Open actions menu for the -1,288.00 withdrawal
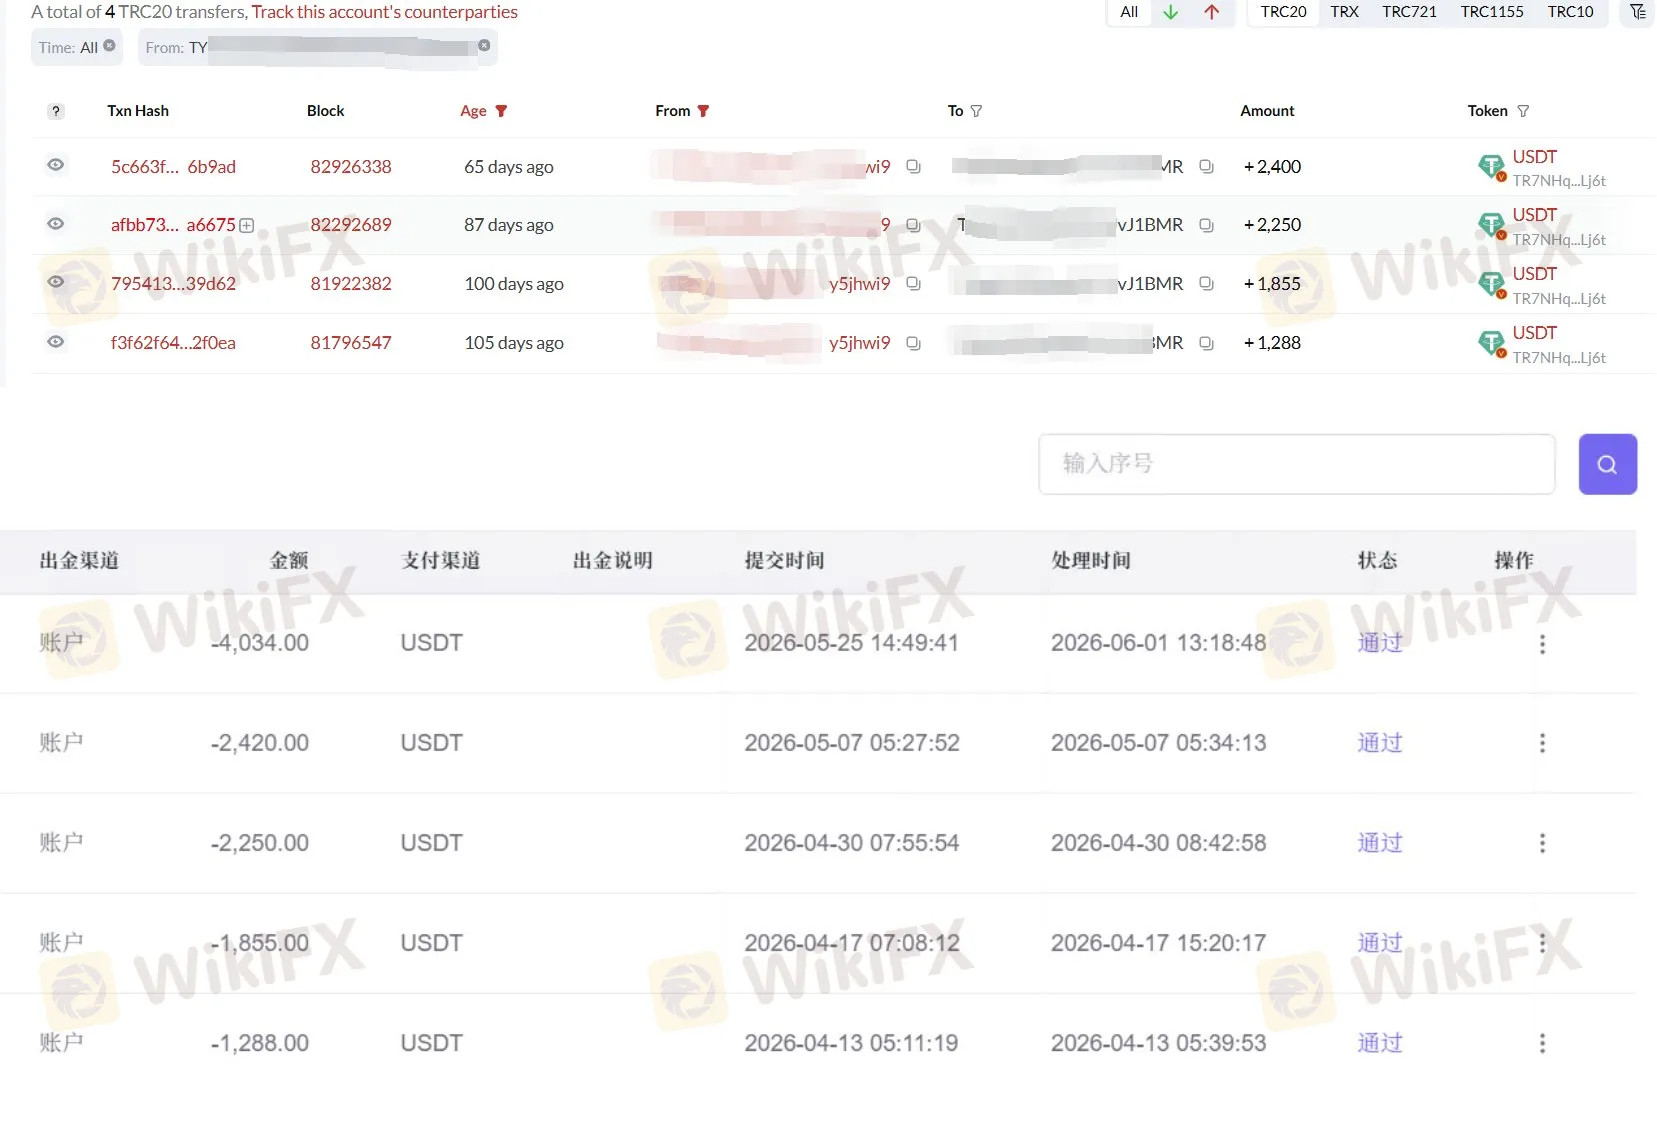 [x=1542, y=1043]
